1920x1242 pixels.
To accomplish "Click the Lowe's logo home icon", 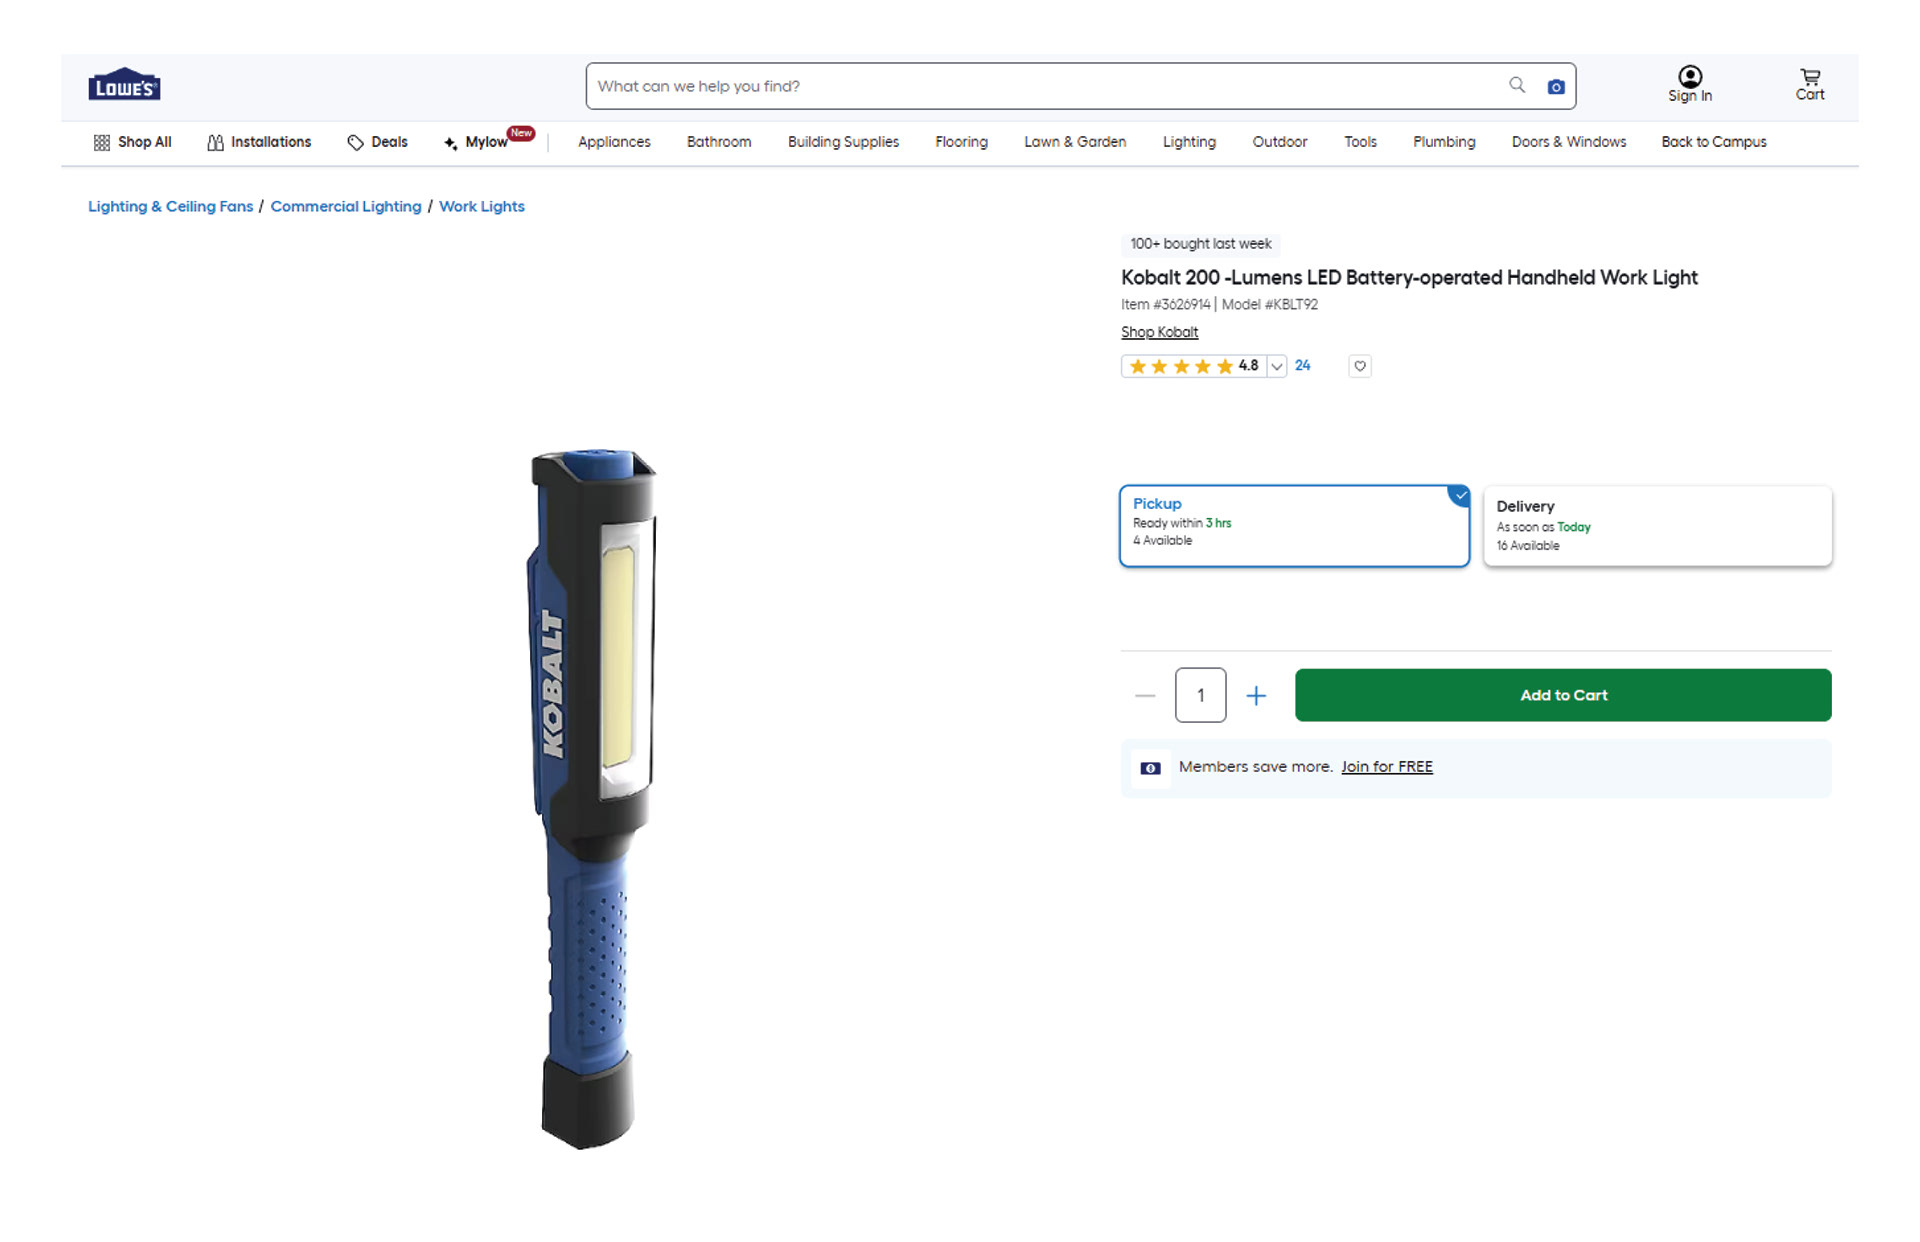I will 124,85.
